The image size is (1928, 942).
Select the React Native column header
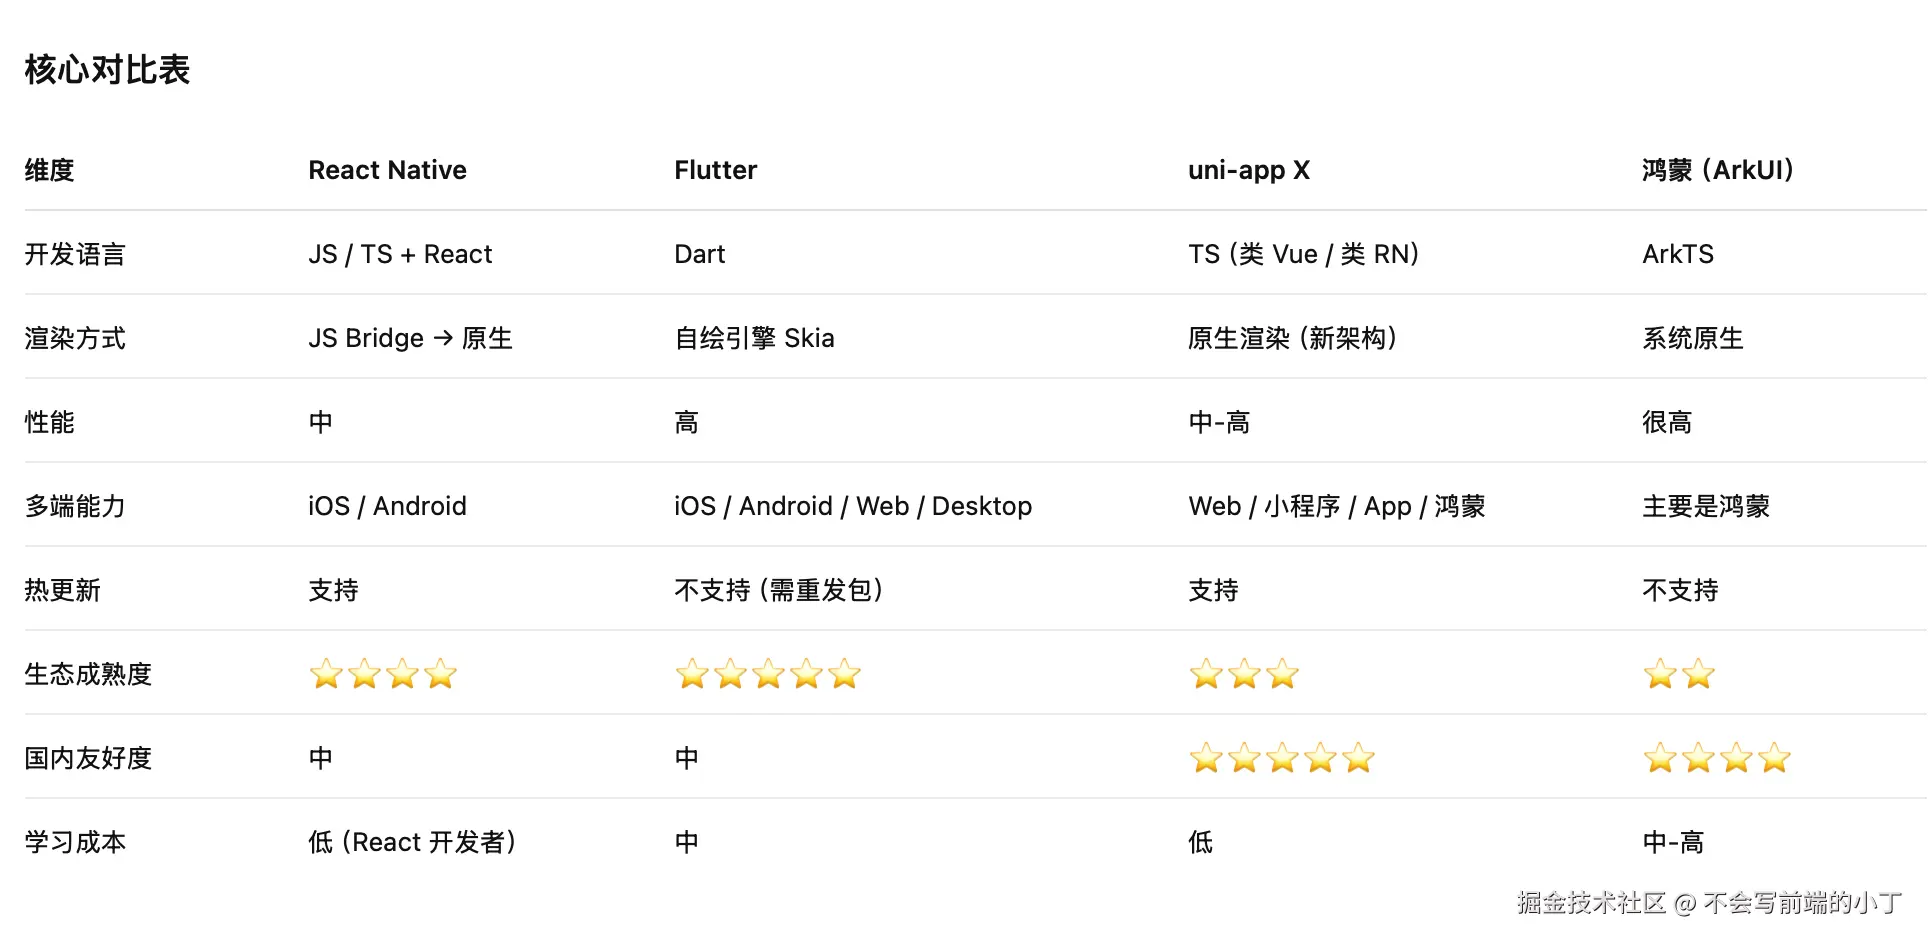tap(387, 170)
